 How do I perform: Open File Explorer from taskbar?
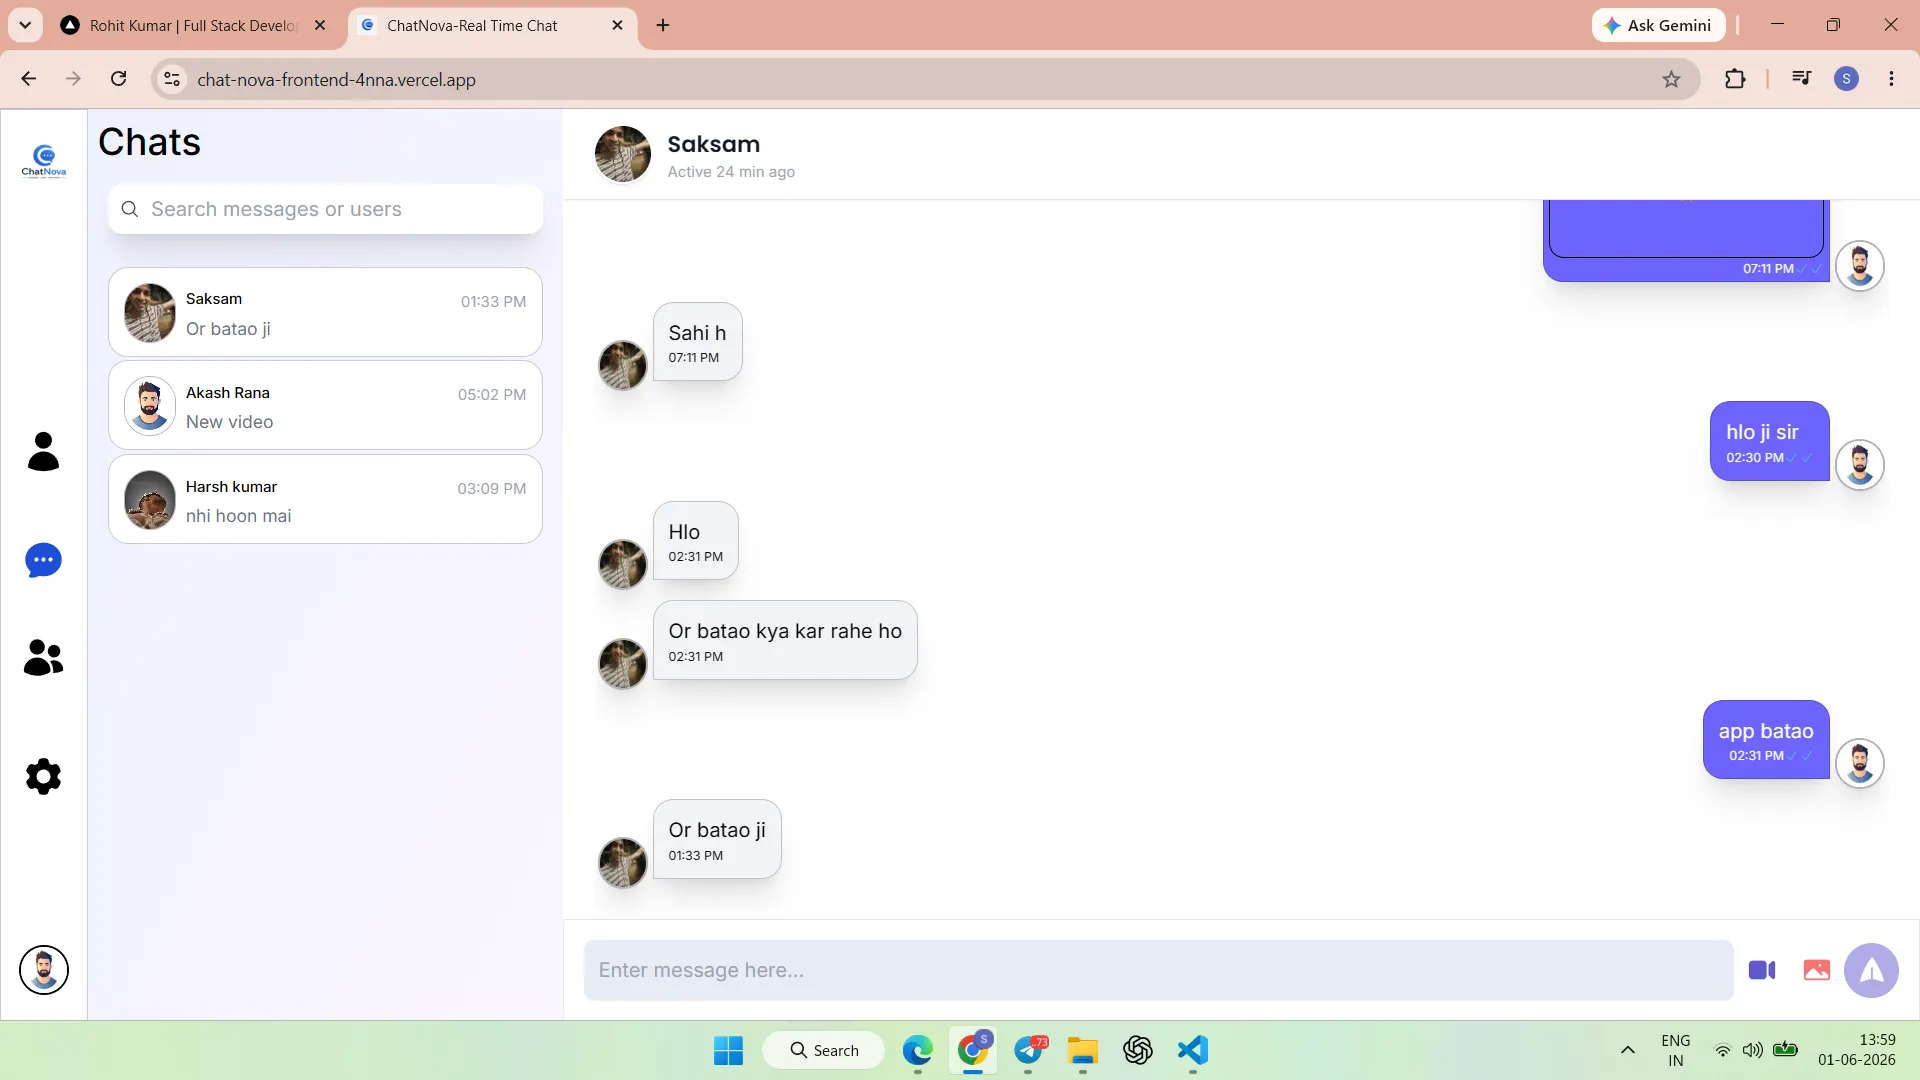pyautogui.click(x=1083, y=1050)
